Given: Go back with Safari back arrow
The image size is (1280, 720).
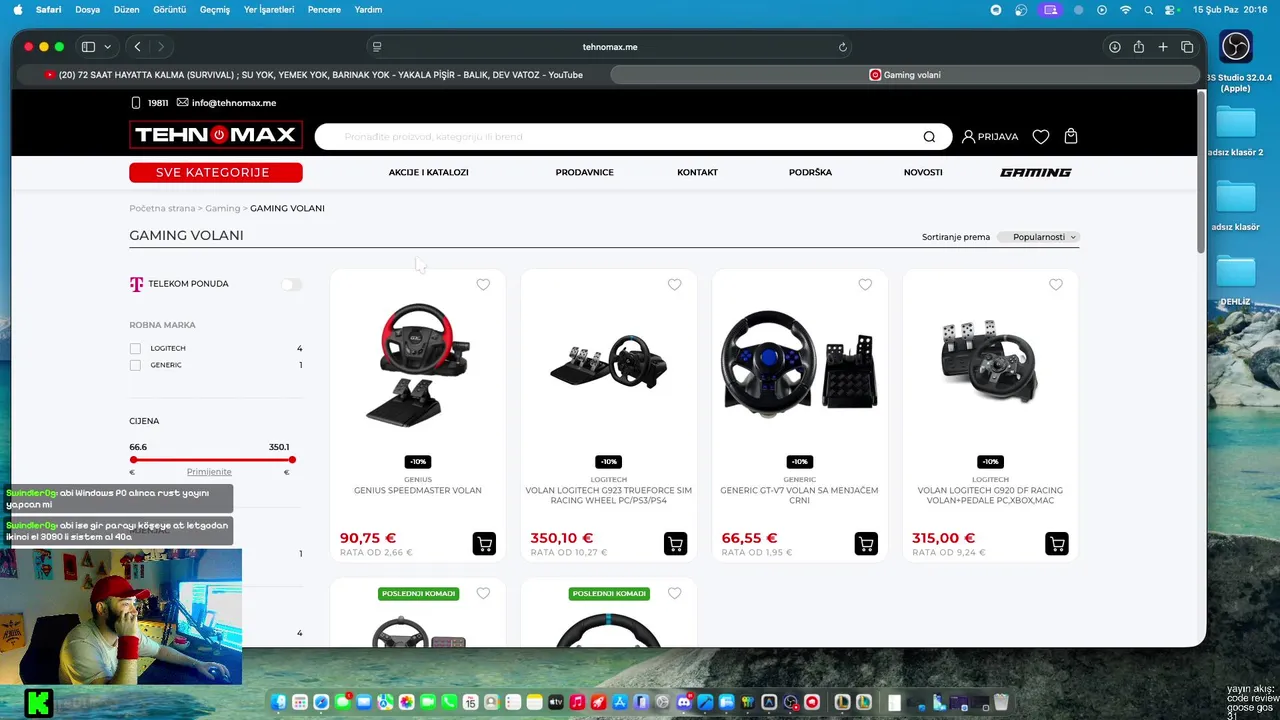Looking at the screenshot, I should pyautogui.click(x=137, y=47).
